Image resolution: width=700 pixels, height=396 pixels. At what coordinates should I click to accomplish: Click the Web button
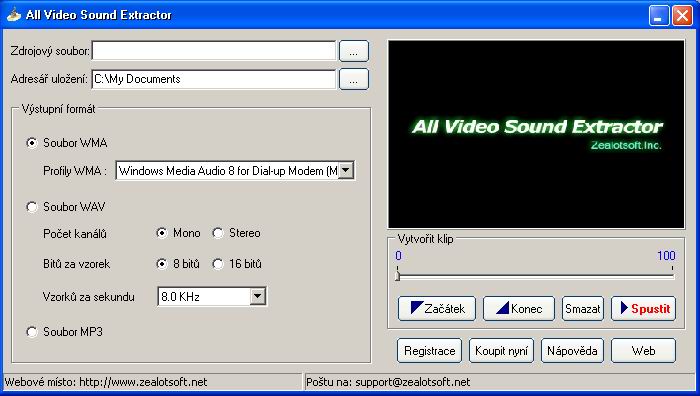pos(643,350)
